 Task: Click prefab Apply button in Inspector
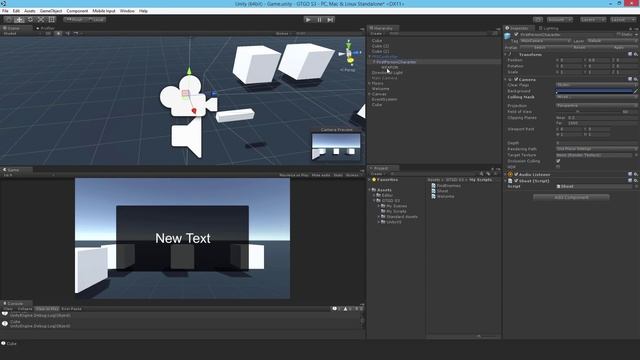click(618, 47)
